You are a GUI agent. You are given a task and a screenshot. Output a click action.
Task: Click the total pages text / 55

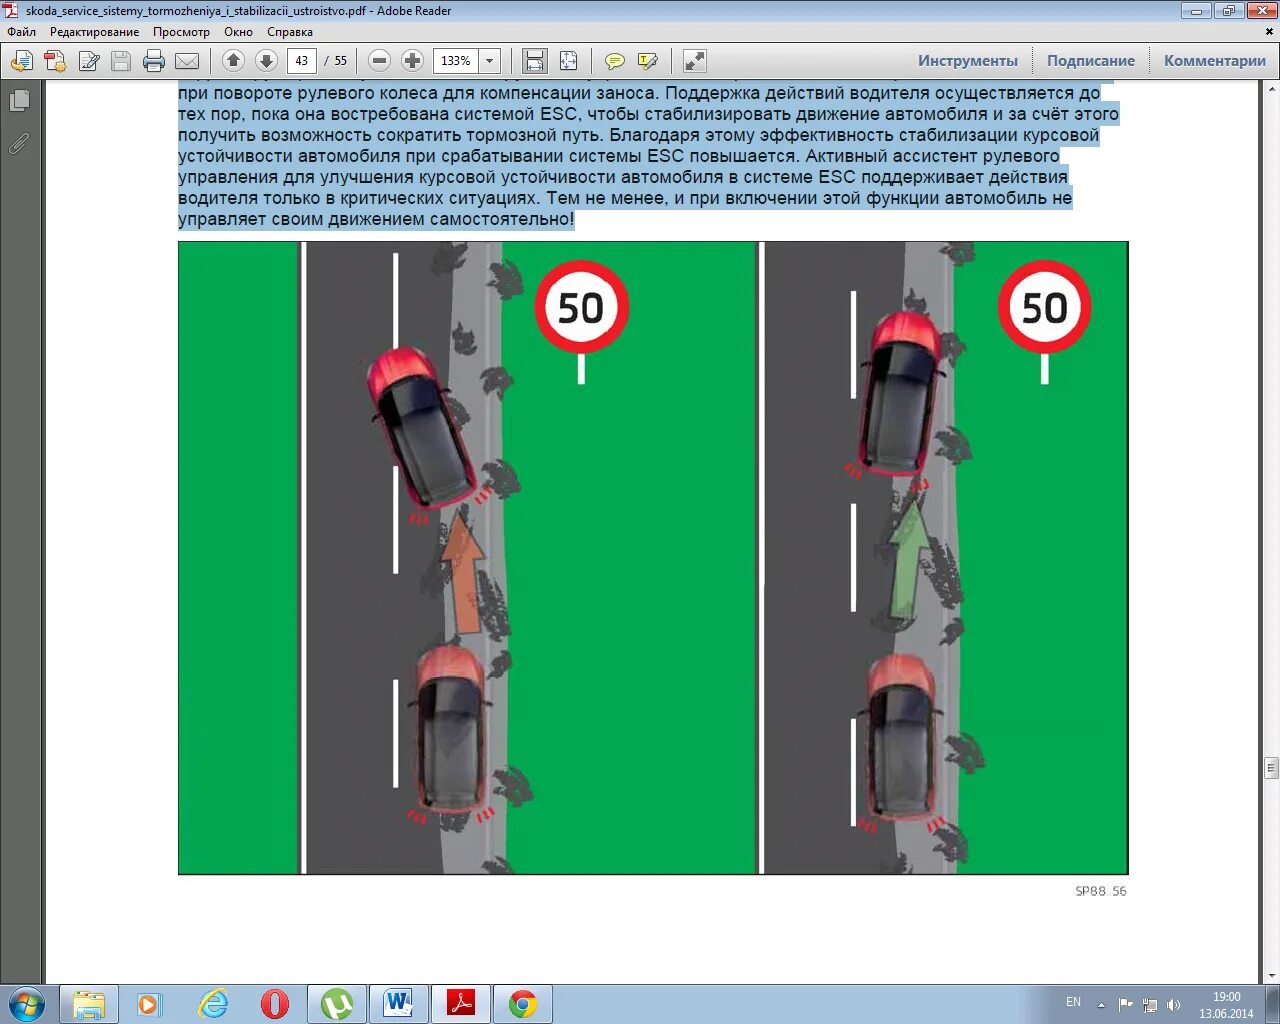point(336,61)
